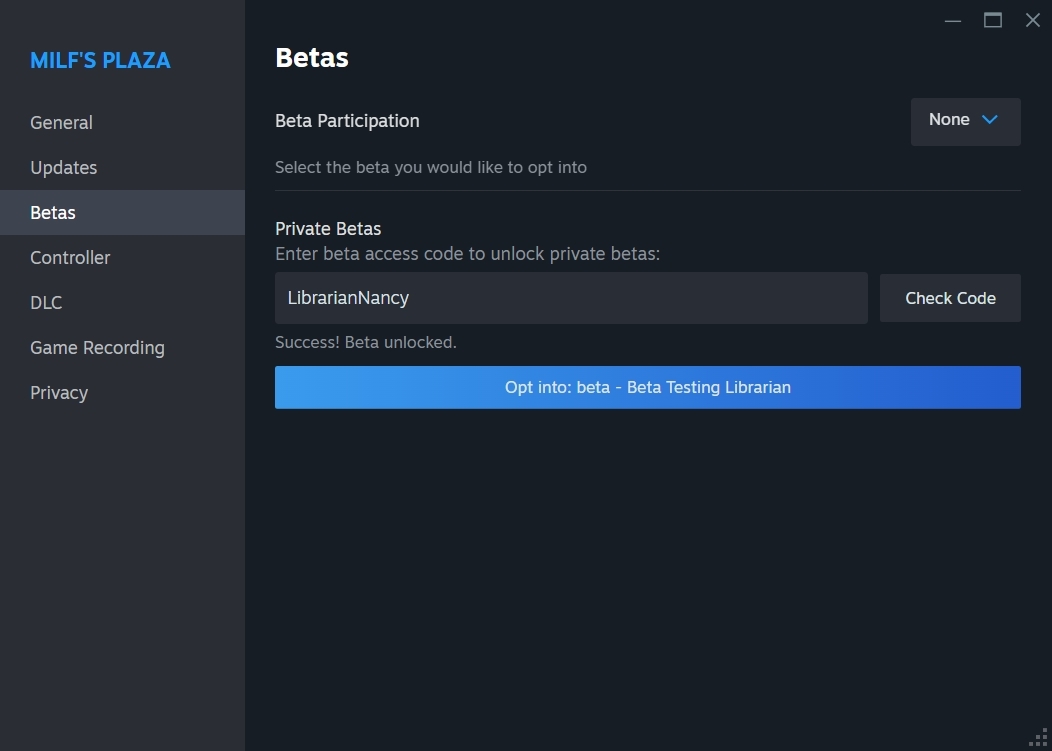The width and height of the screenshot is (1052, 751).
Task: Open the General settings section
Action: pos(61,123)
